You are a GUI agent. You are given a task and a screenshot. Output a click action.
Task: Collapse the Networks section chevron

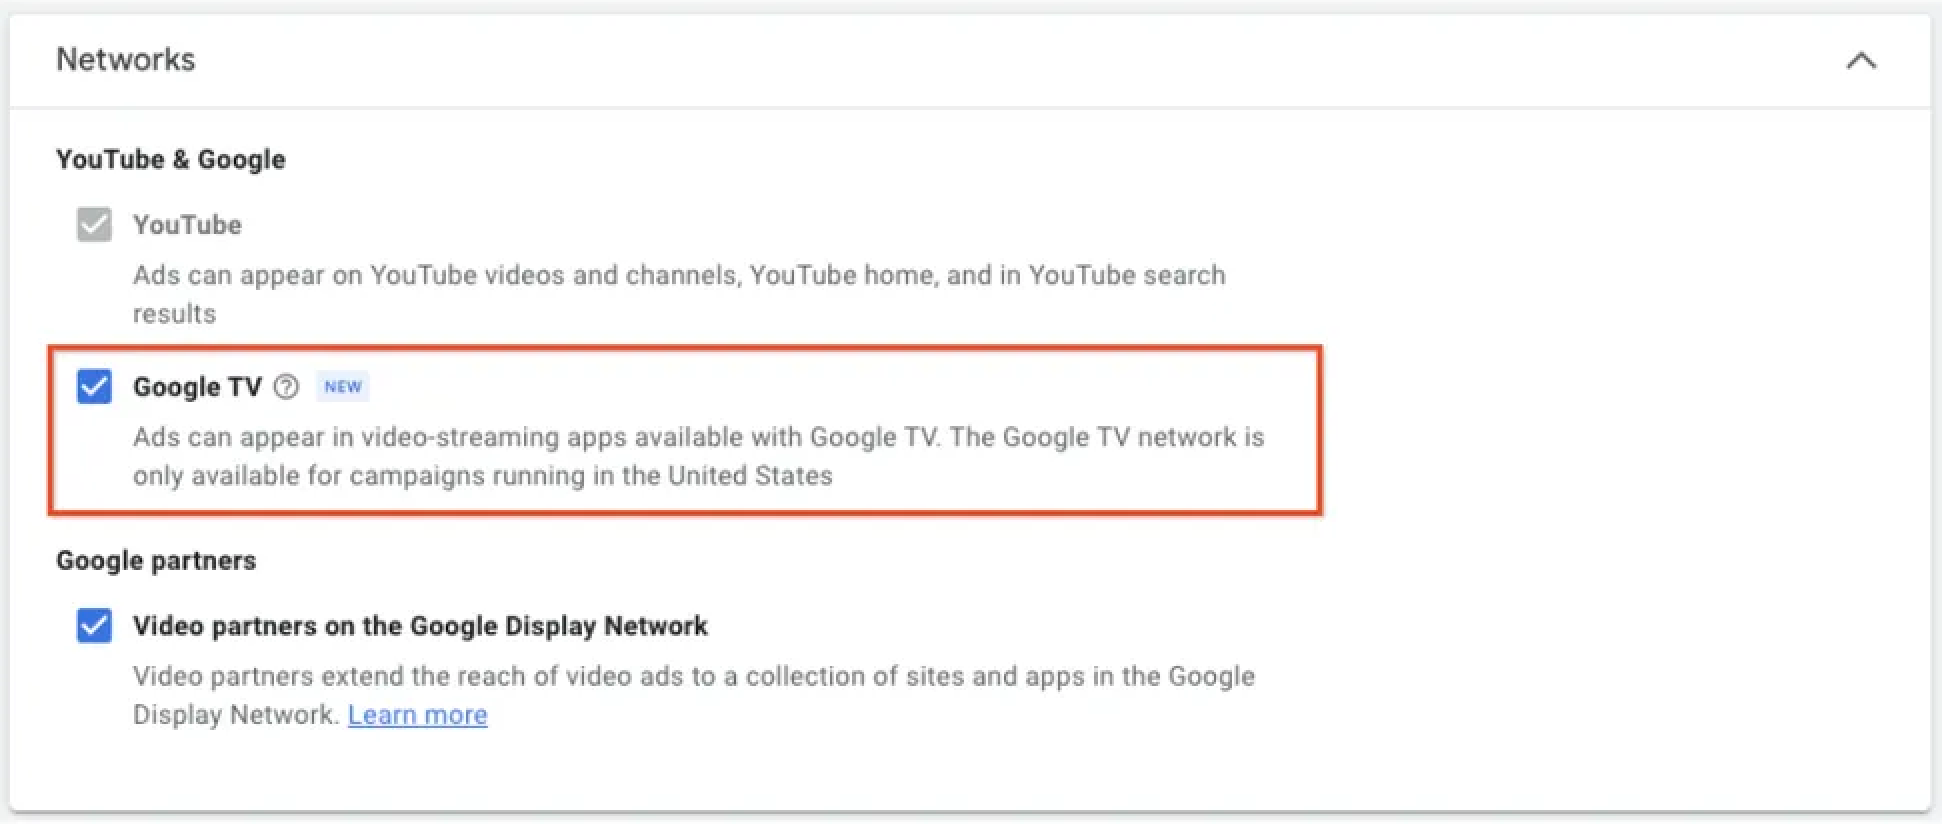[1861, 61]
